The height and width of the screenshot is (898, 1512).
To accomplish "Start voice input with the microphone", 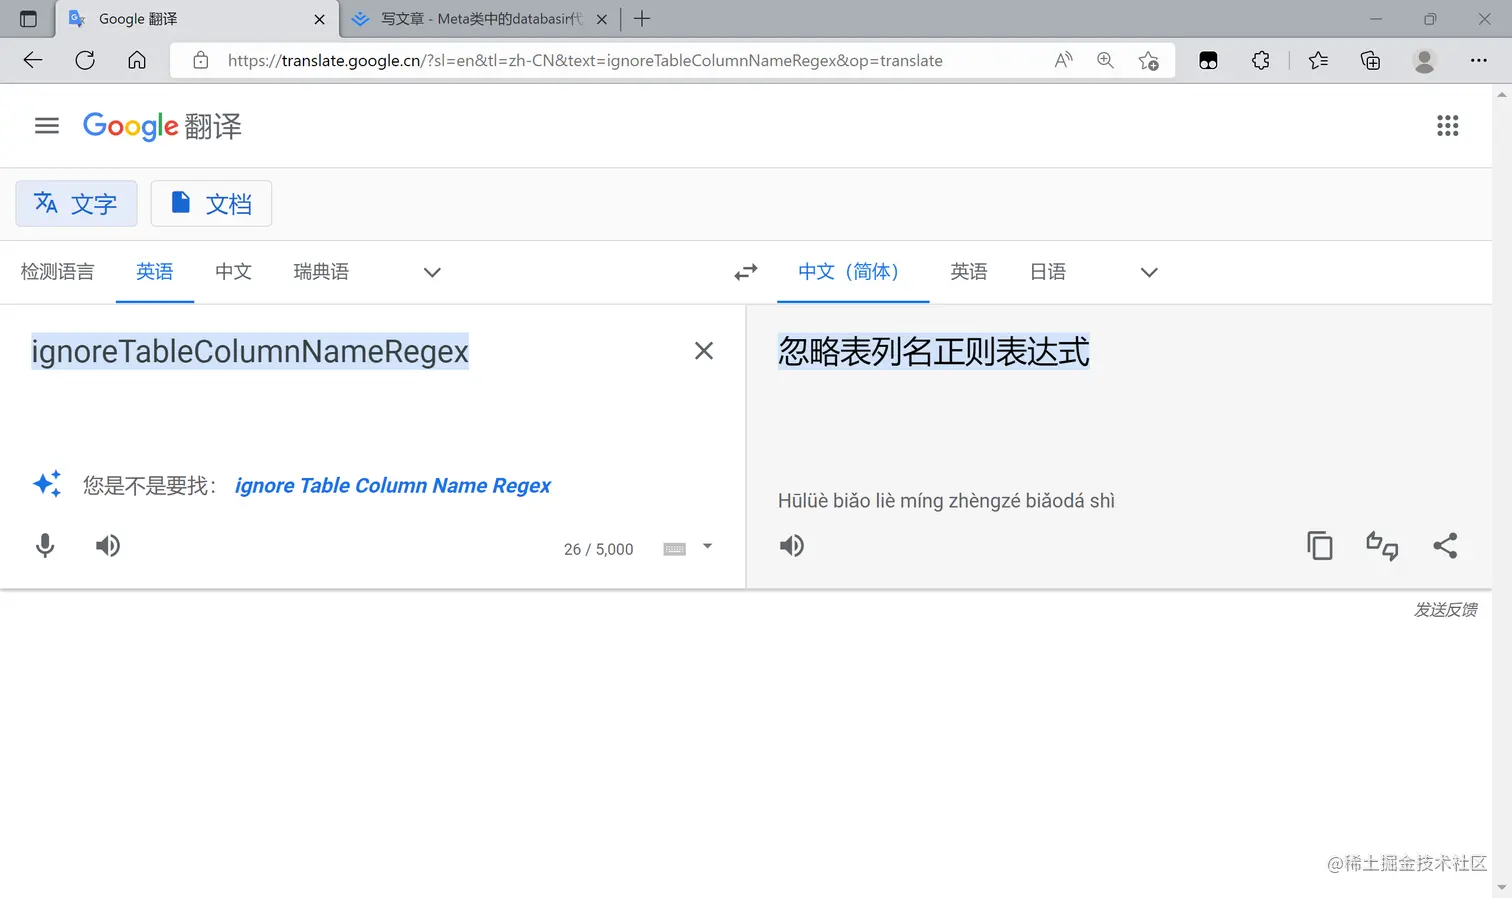I will click(x=45, y=546).
